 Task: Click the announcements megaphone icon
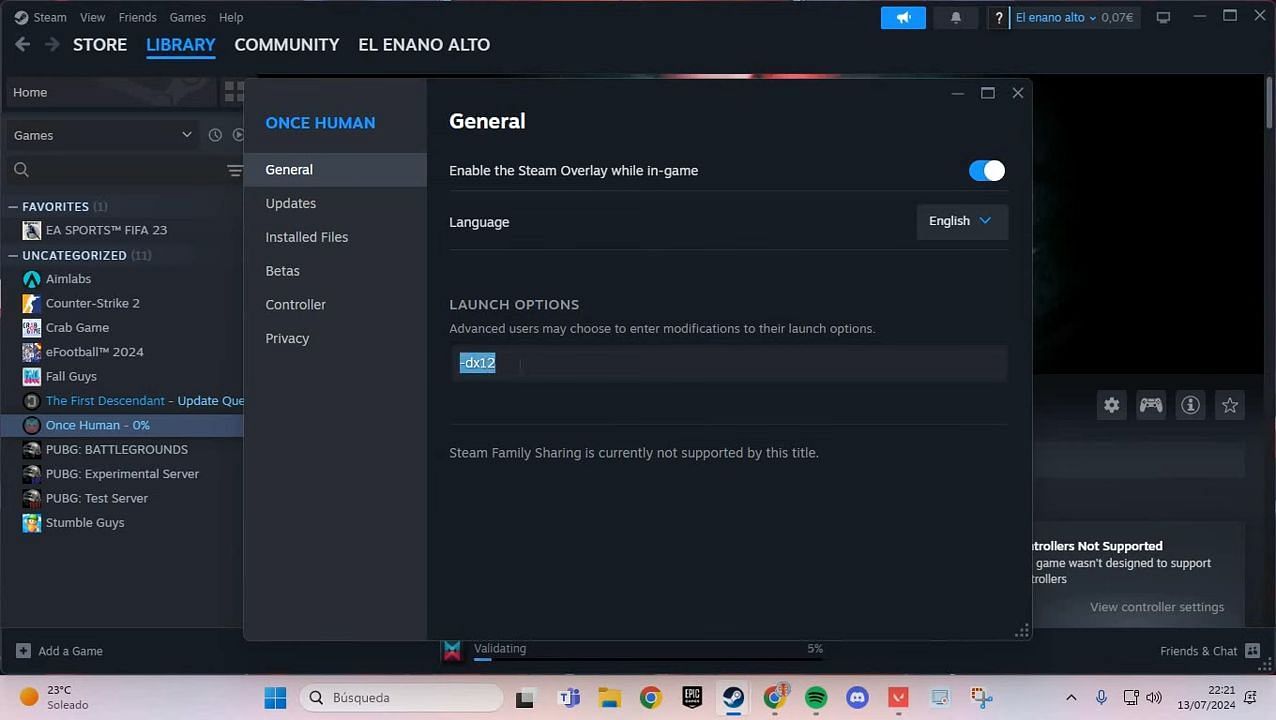(903, 17)
